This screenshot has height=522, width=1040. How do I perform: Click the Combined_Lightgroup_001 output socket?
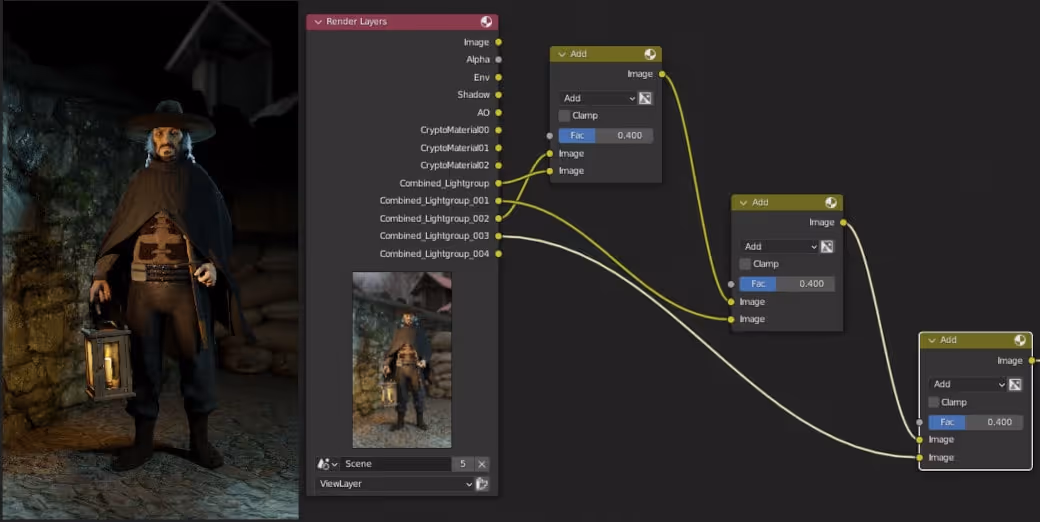point(498,200)
